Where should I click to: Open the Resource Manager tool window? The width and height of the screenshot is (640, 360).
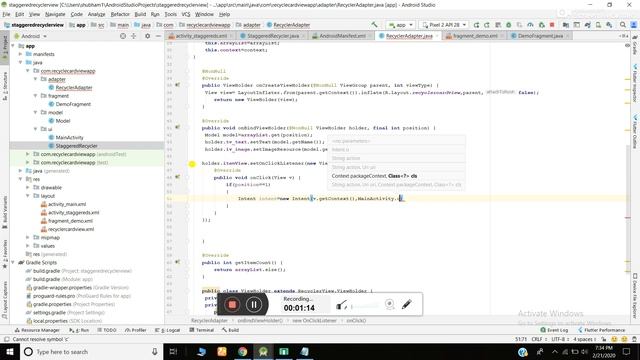click(x=37, y=330)
